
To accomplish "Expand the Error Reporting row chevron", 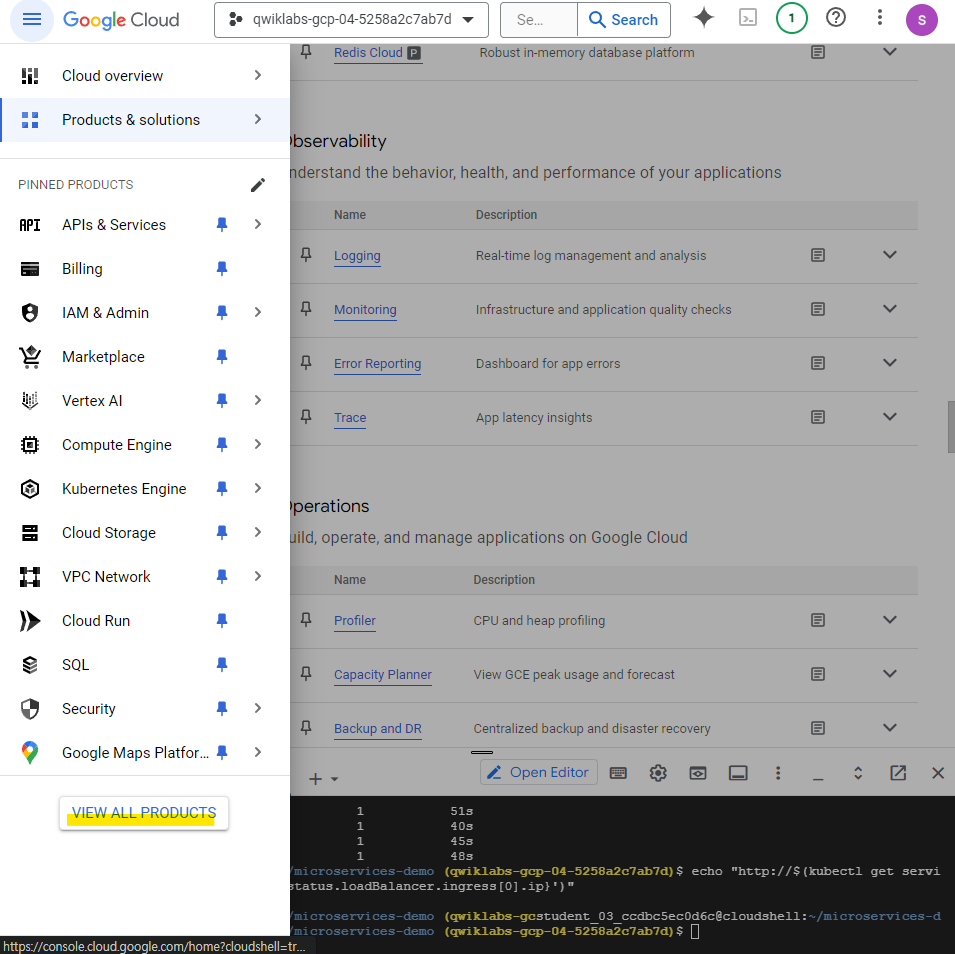I will click(x=889, y=364).
